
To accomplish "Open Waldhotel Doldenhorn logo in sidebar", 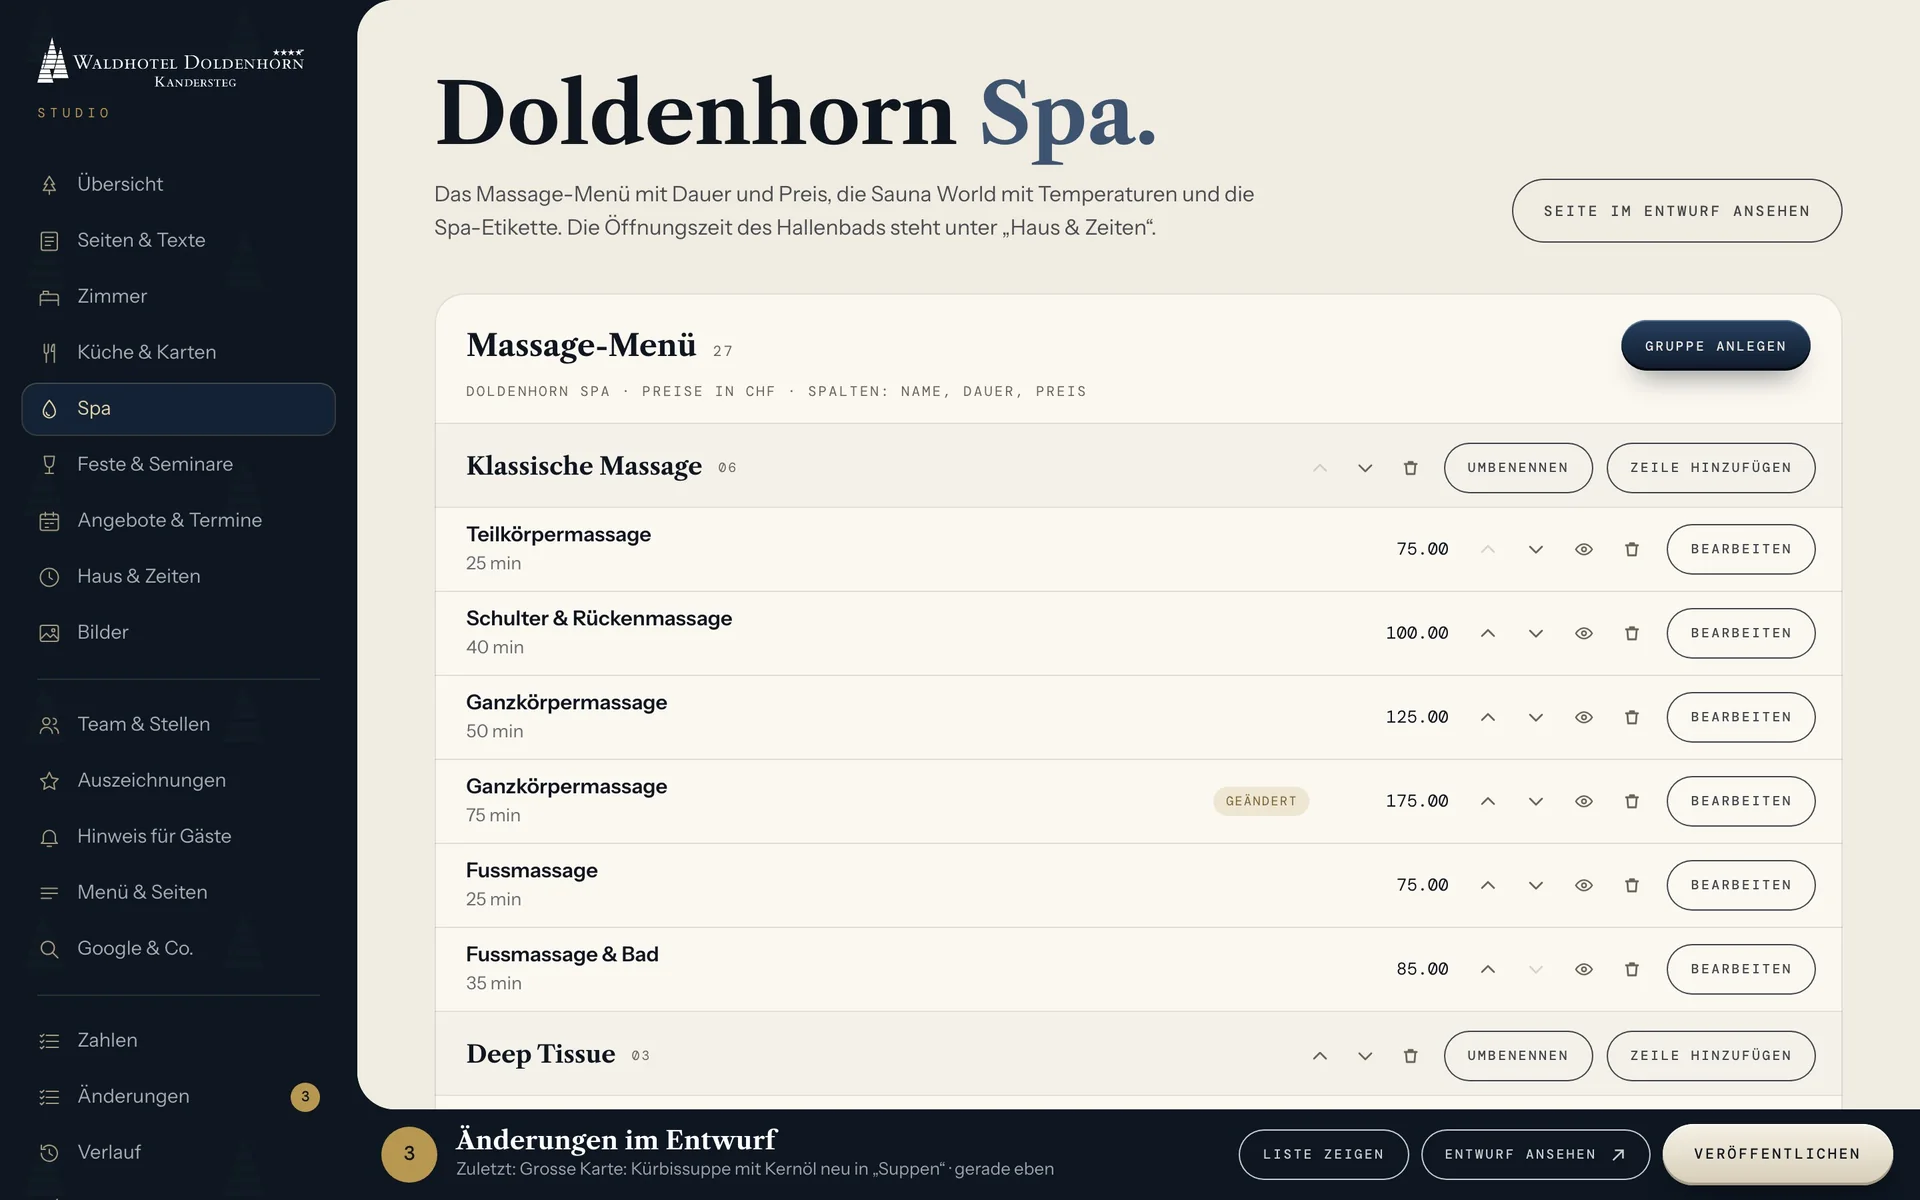I will [x=171, y=62].
